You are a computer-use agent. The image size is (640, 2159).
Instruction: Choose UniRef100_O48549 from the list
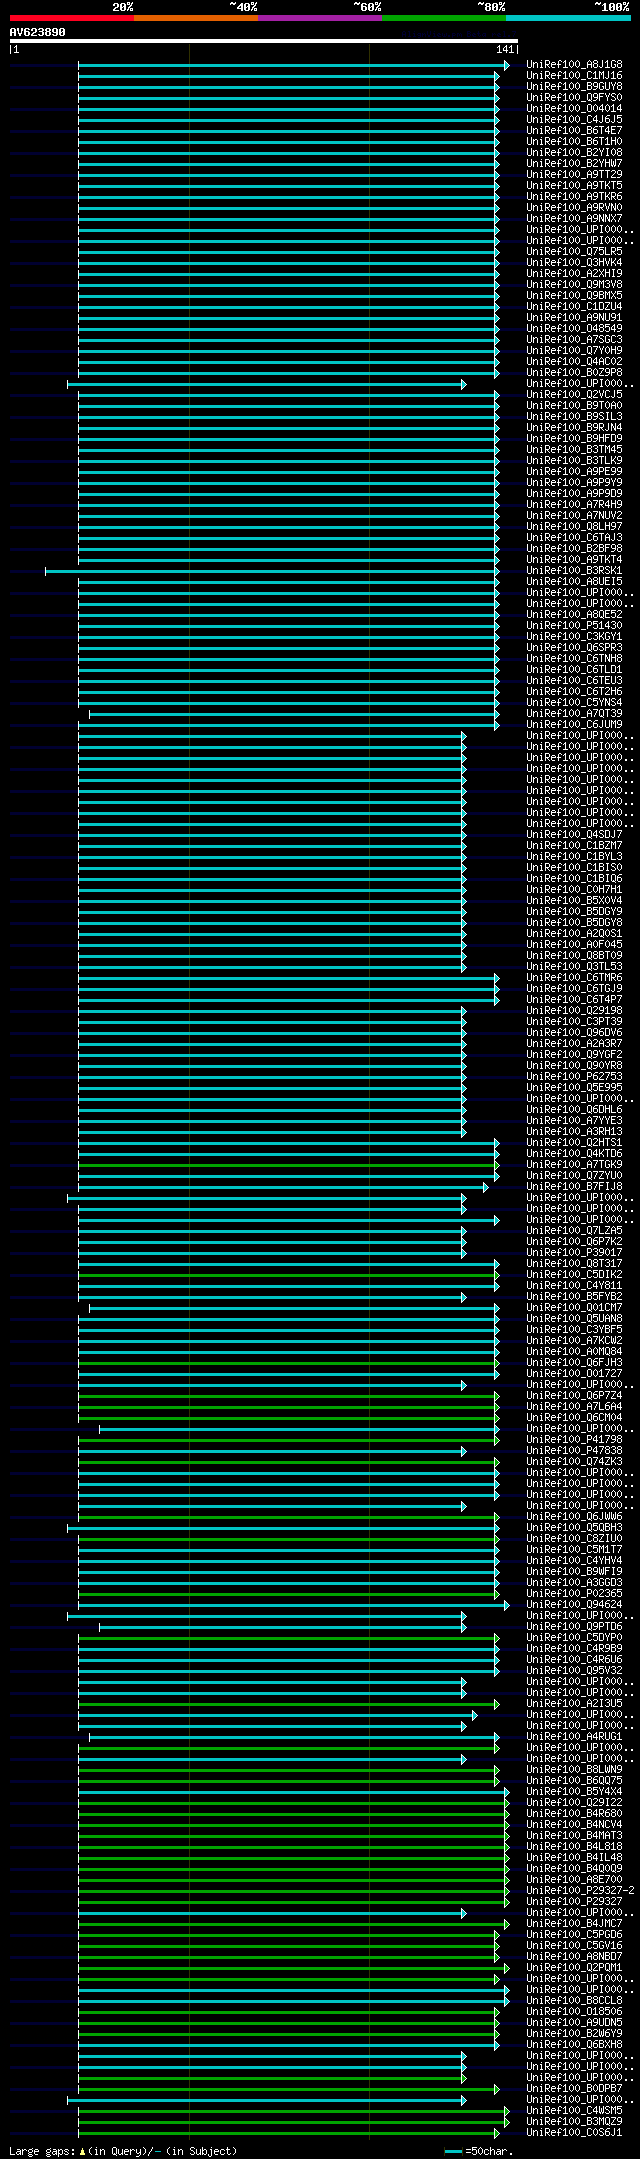pyautogui.click(x=574, y=329)
